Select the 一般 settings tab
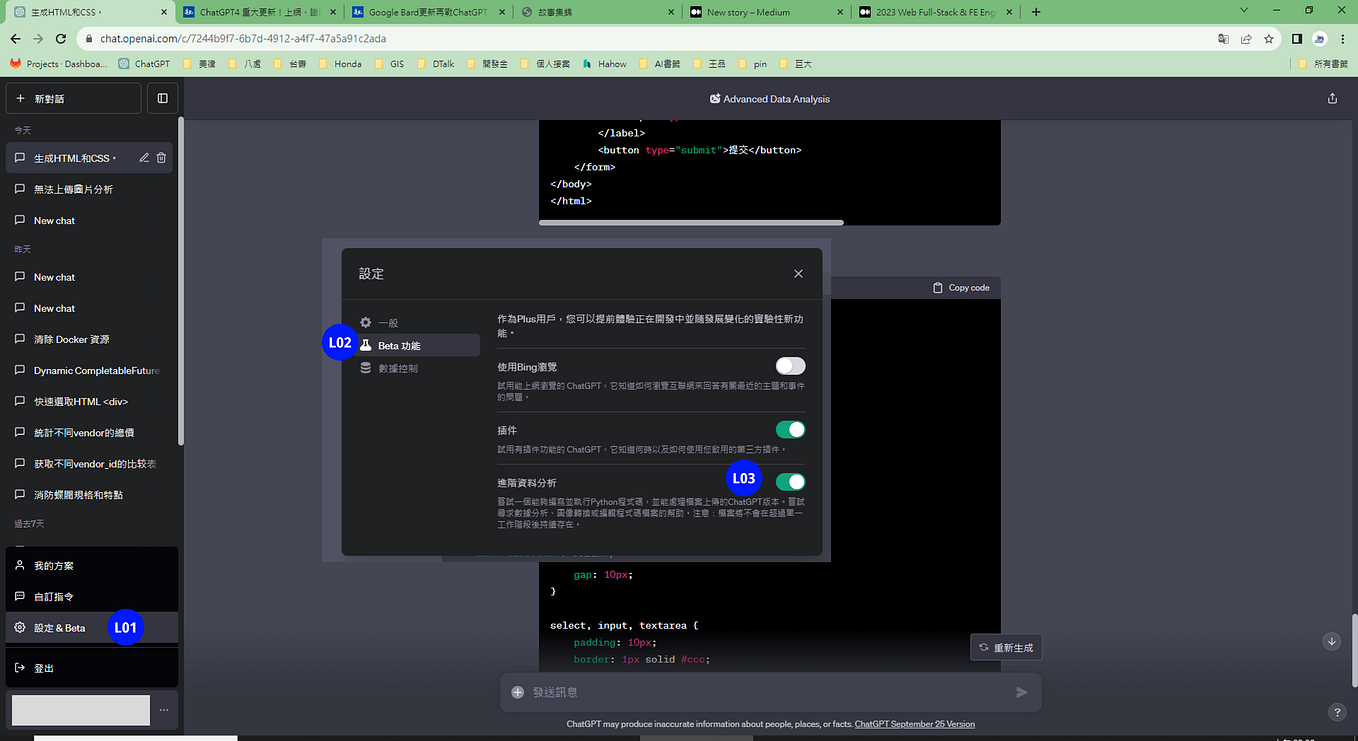The width and height of the screenshot is (1358, 741). pos(417,322)
